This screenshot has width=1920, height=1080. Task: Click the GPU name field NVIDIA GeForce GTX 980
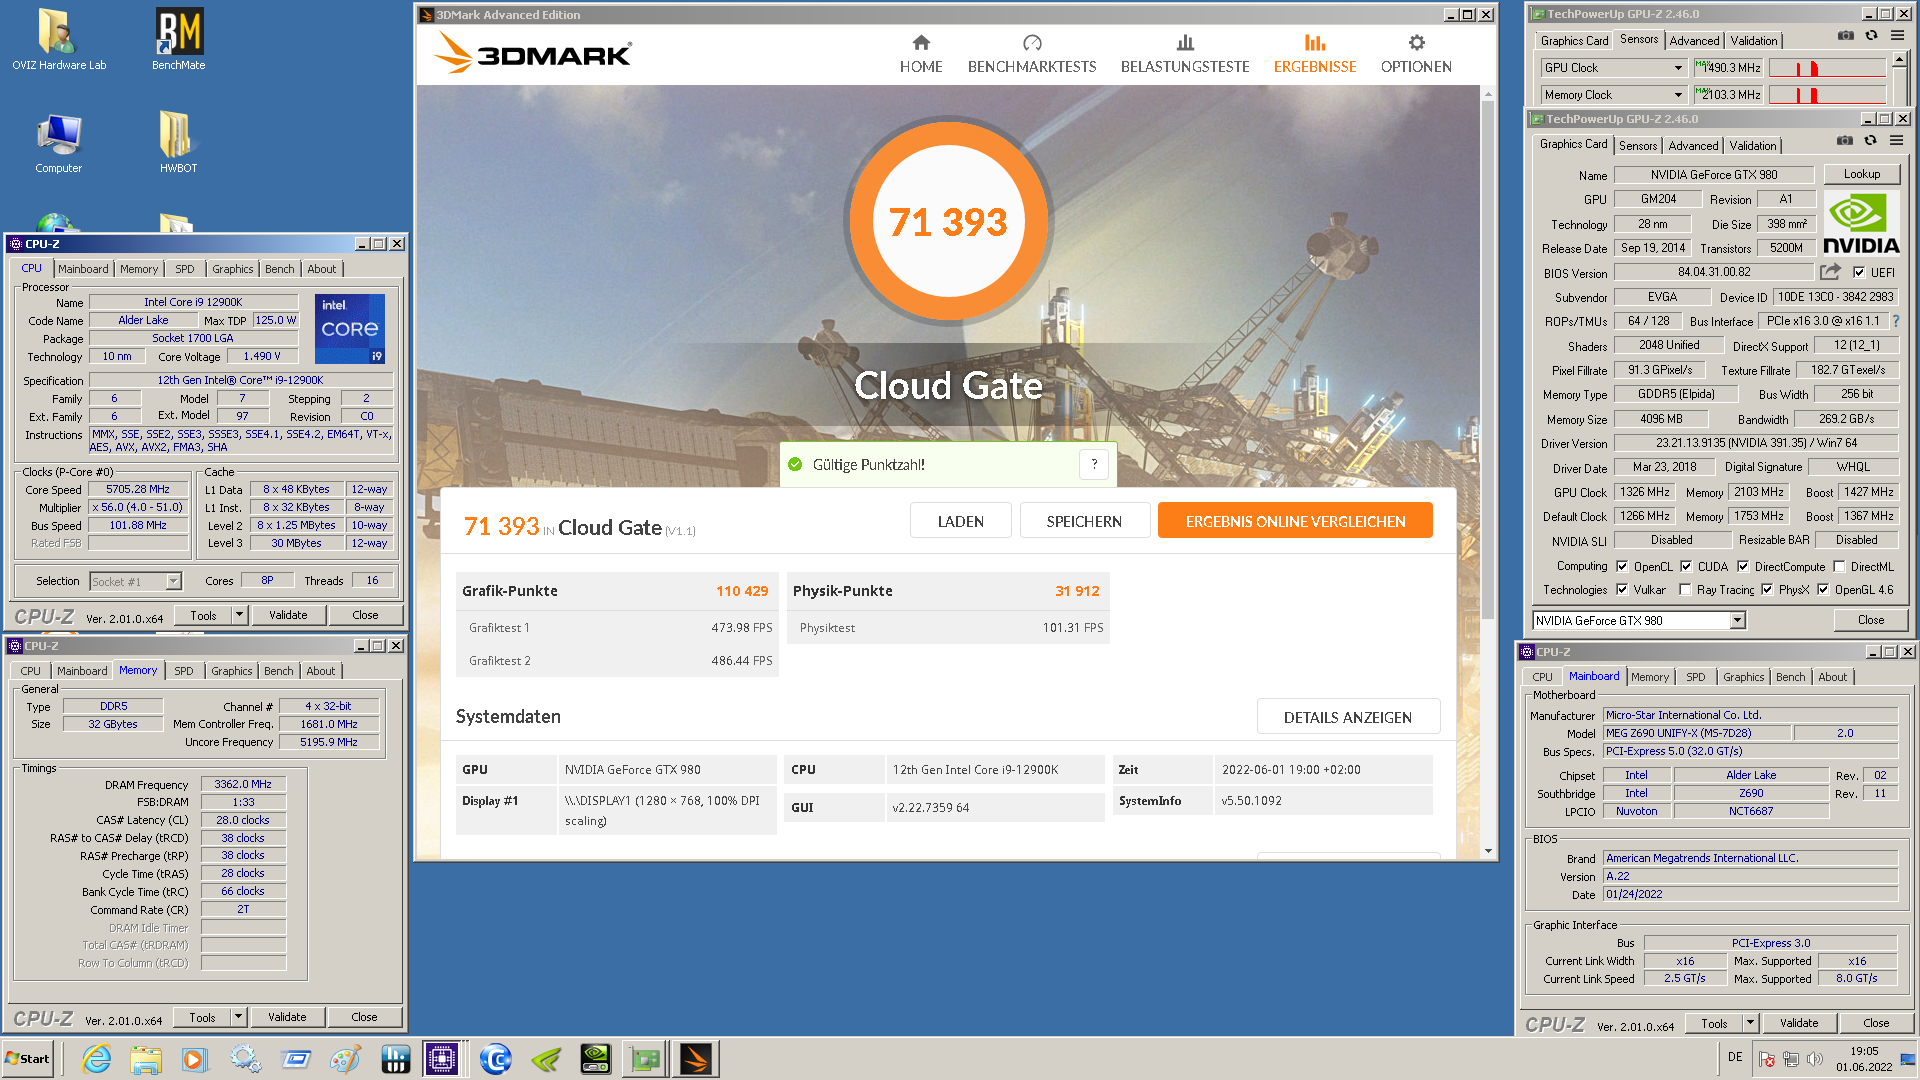point(1713,174)
